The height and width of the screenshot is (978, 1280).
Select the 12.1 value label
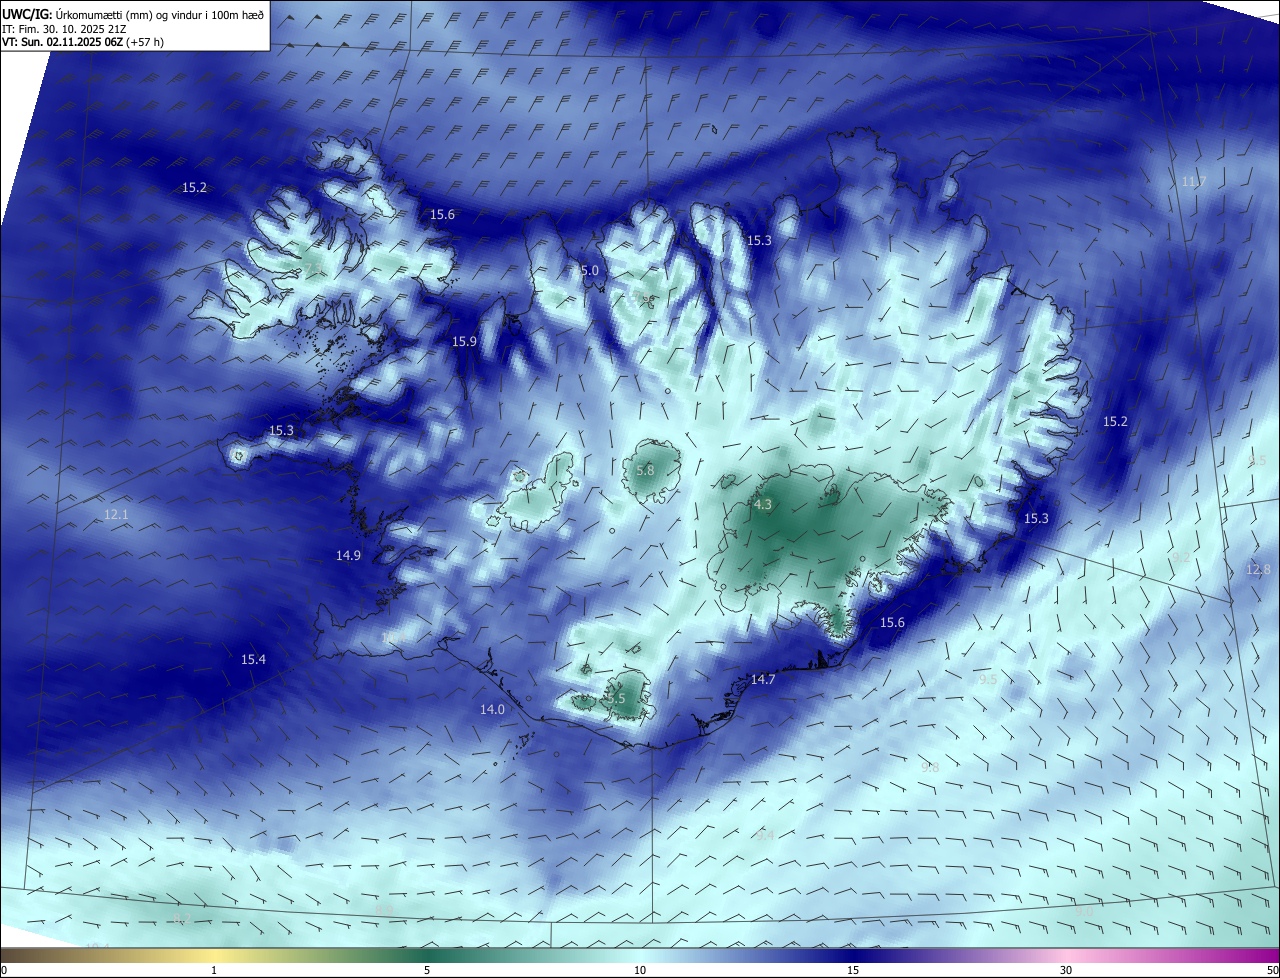coord(116,515)
